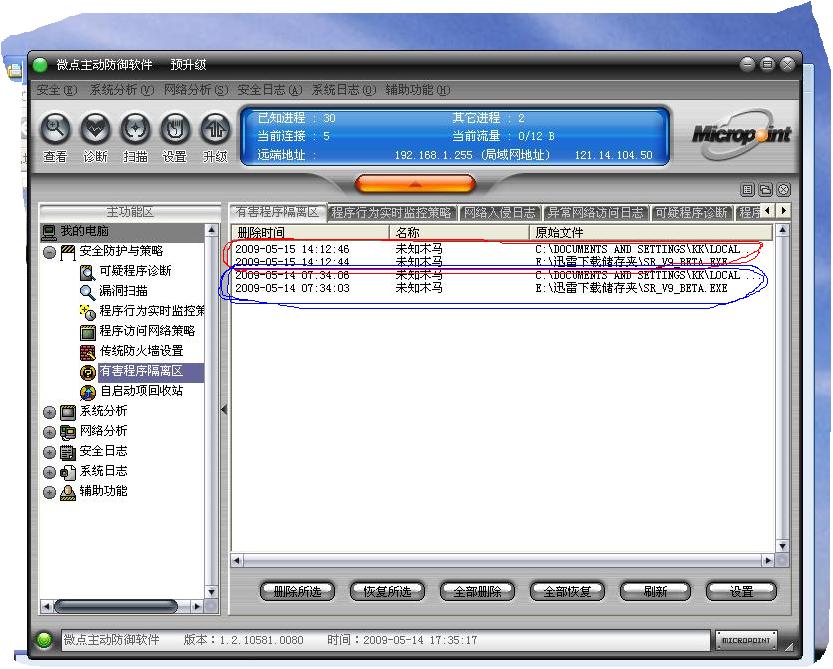Viewport: 833px width, 669px height.
Task: Collapse the left sidebar with the splitter arrow
Action: [x=224, y=409]
